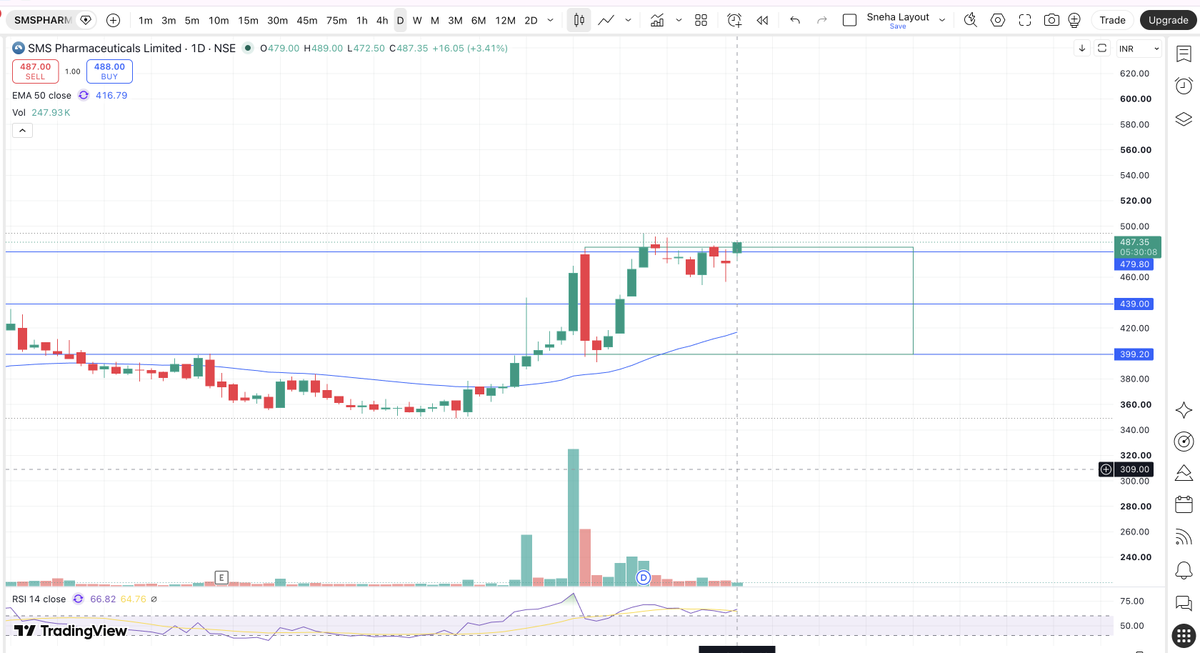Toggle the auto-fit data sync icon
This screenshot has width=1200, height=653.
coord(1102,48)
